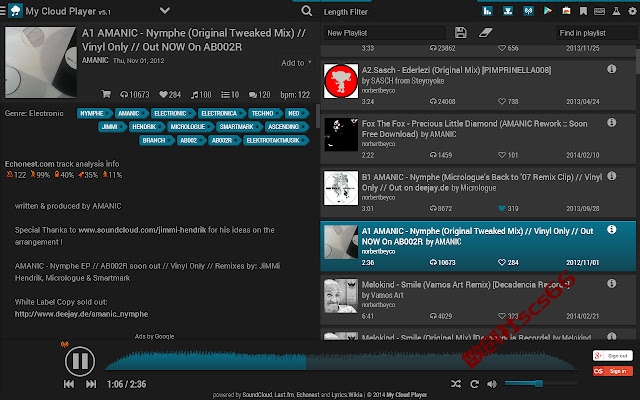Open the hamburger menu at top left
The image size is (640, 400).
point(2,11)
